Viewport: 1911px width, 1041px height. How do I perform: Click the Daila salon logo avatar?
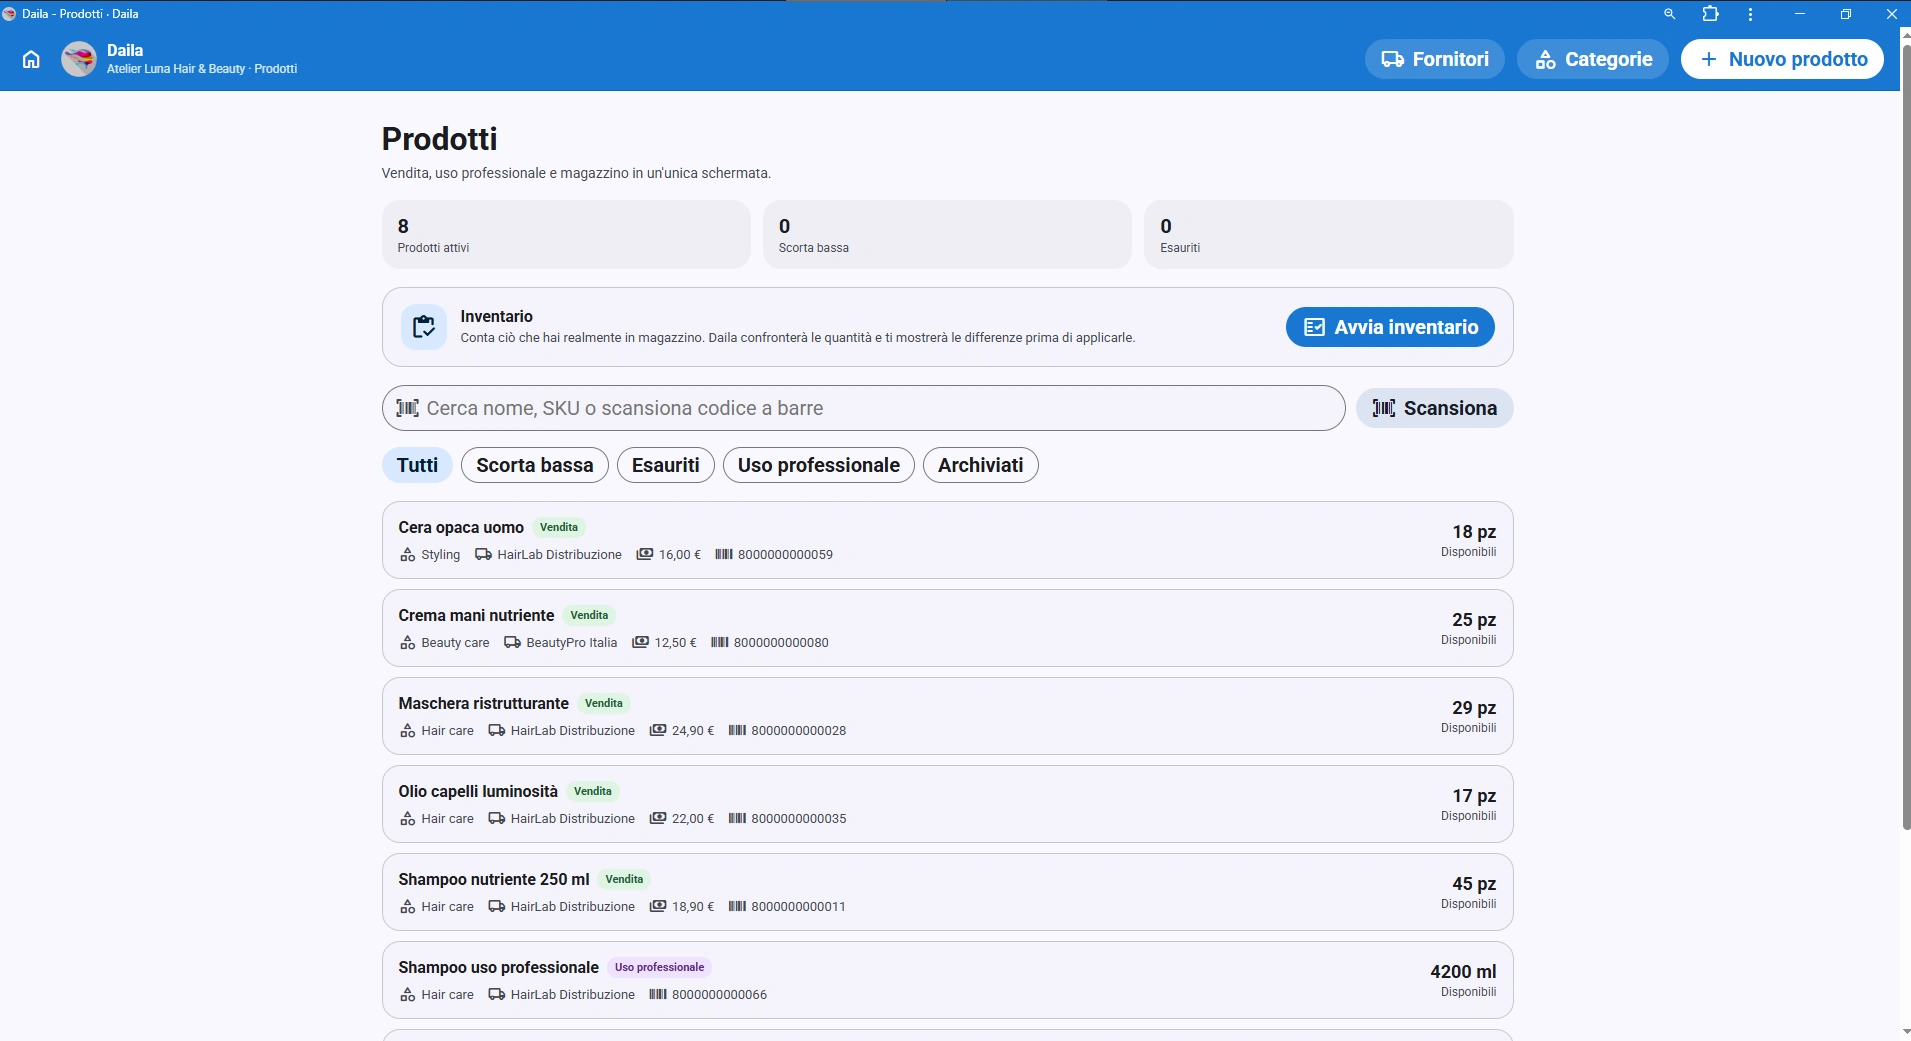tap(79, 59)
